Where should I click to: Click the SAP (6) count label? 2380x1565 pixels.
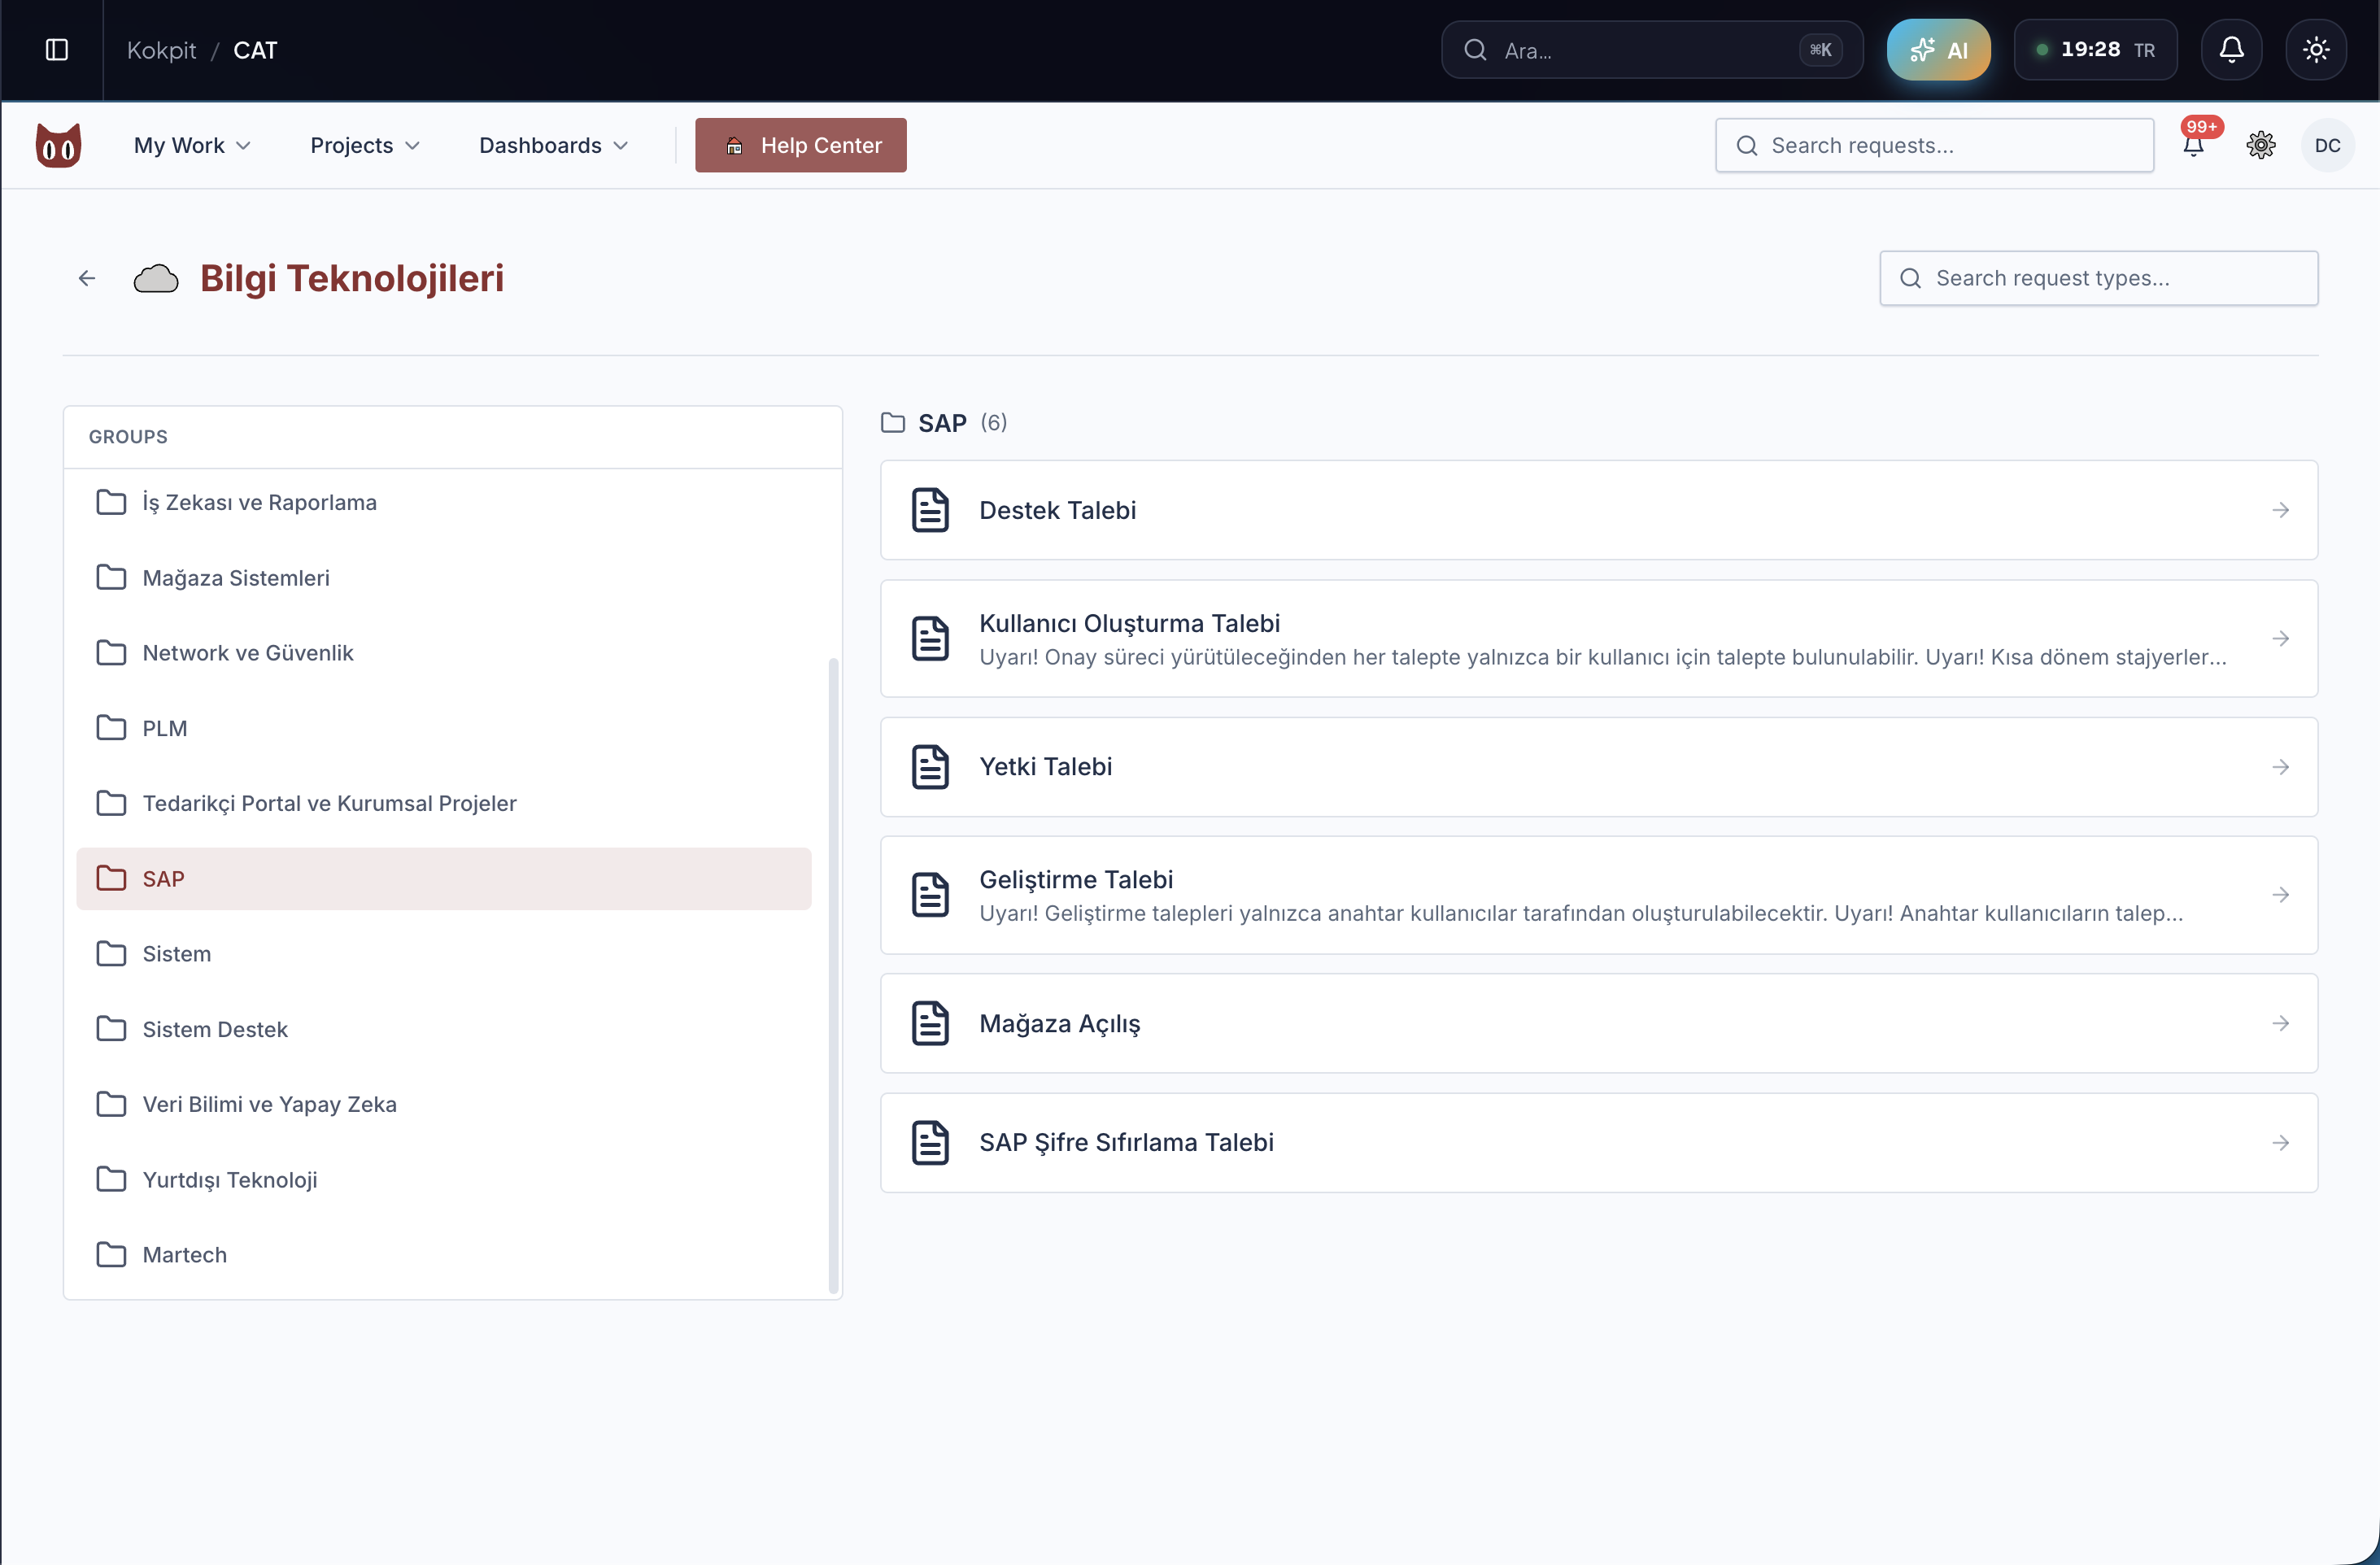click(993, 423)
